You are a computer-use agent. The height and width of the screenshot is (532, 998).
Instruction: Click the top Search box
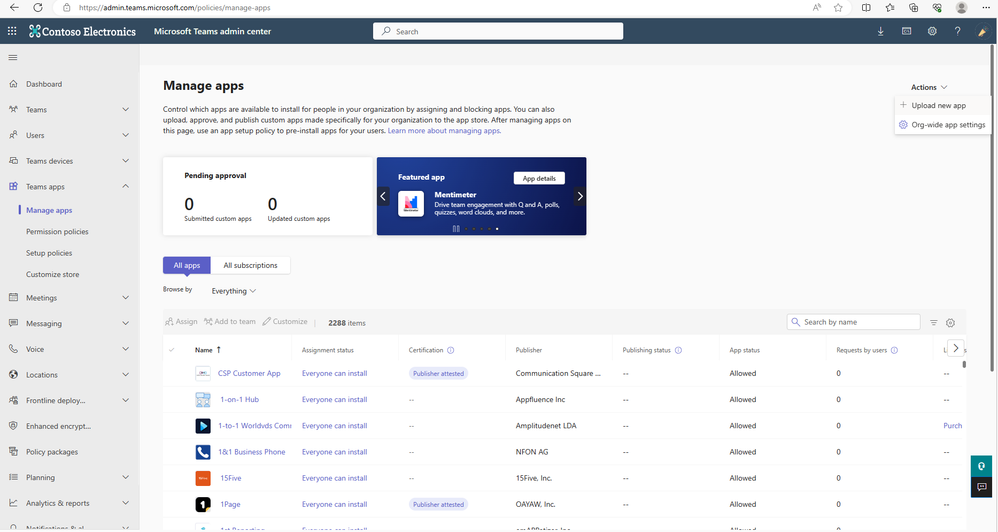point(498,31)
